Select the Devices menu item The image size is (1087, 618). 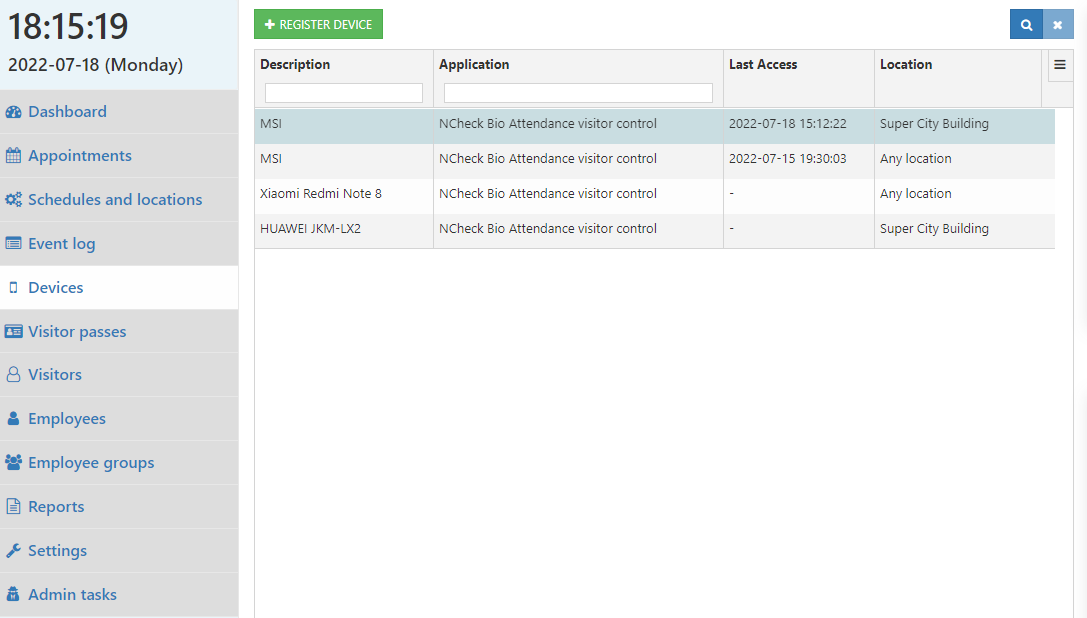[119, 288]
